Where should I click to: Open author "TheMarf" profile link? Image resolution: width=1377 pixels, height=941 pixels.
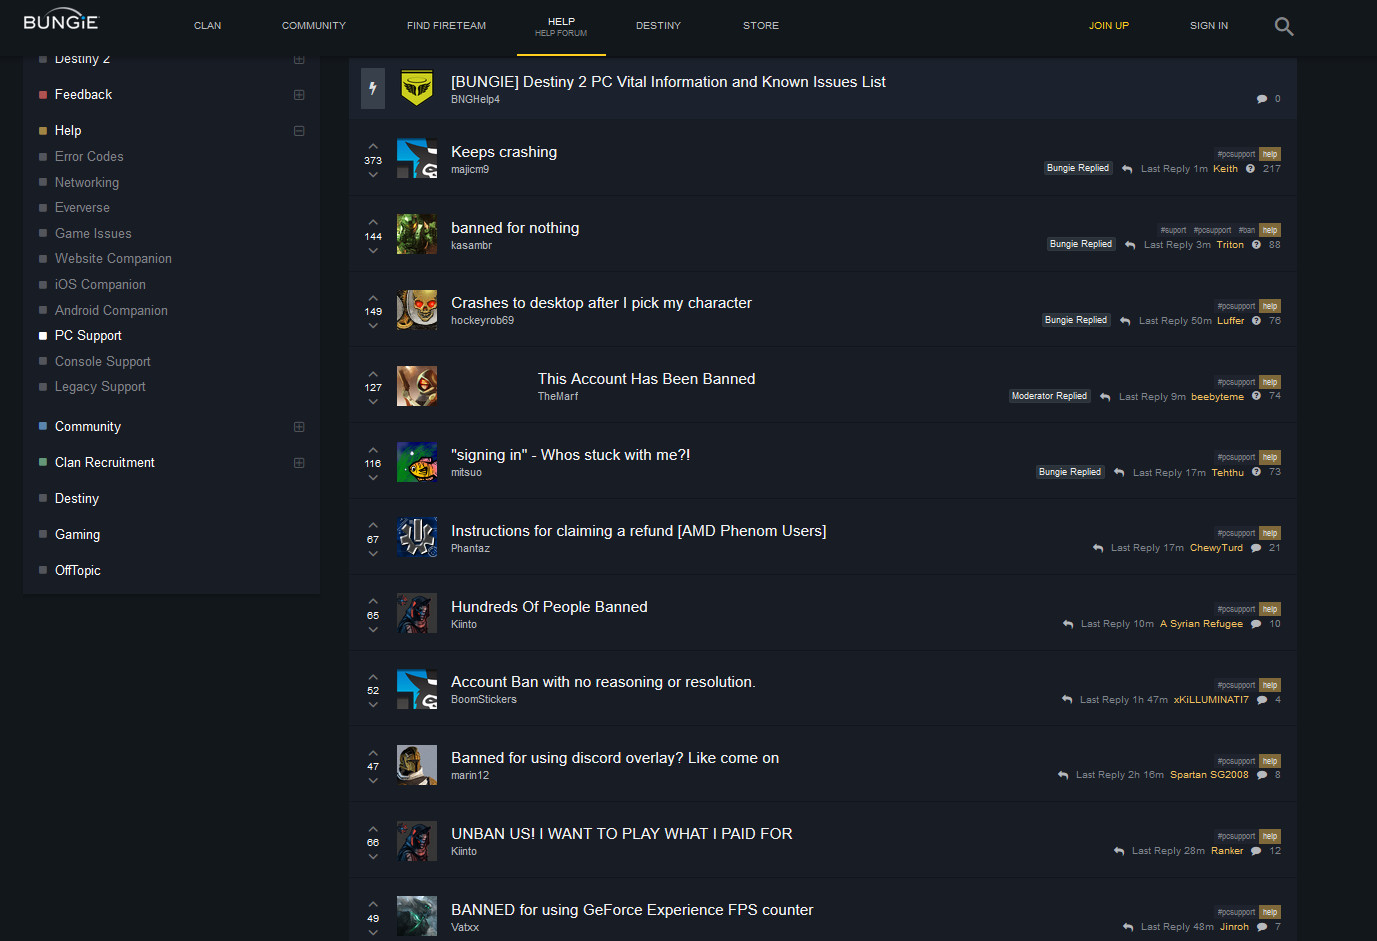558,397
